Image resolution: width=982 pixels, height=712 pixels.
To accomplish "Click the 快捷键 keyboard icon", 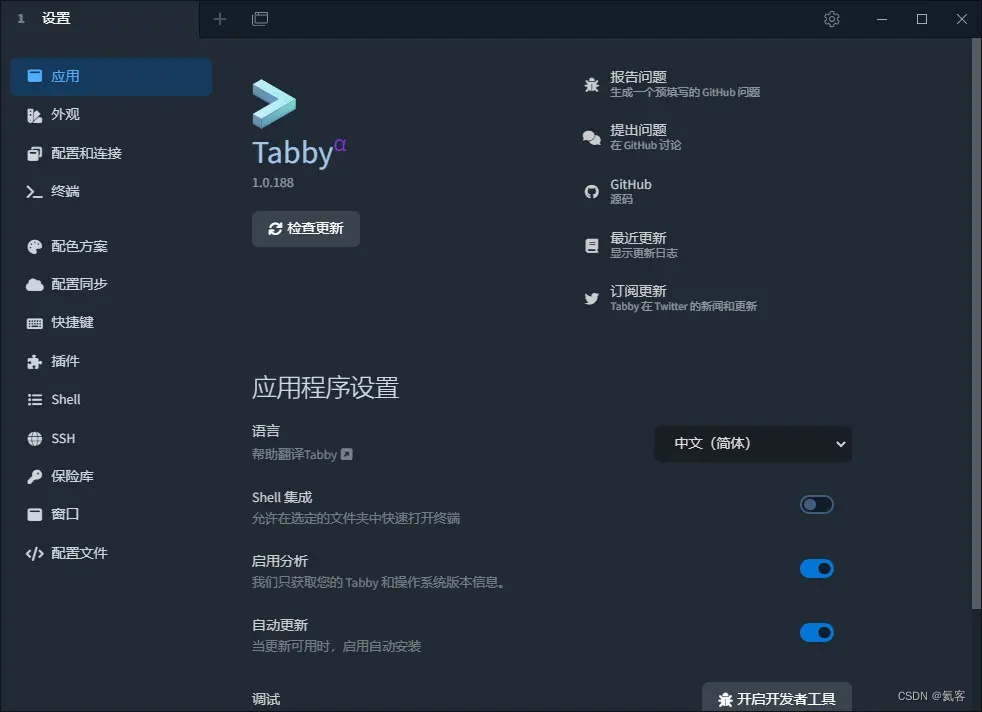I will click(x=34, y=323).
